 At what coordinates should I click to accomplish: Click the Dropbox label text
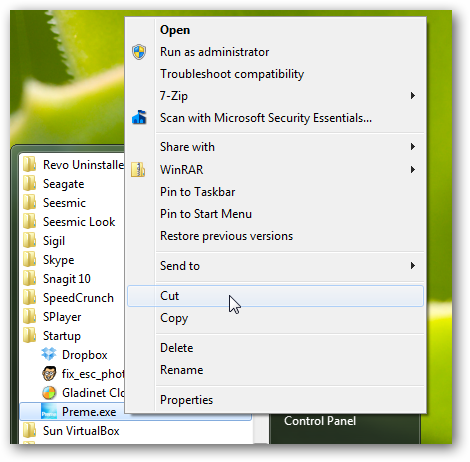[x=85, y=355]
